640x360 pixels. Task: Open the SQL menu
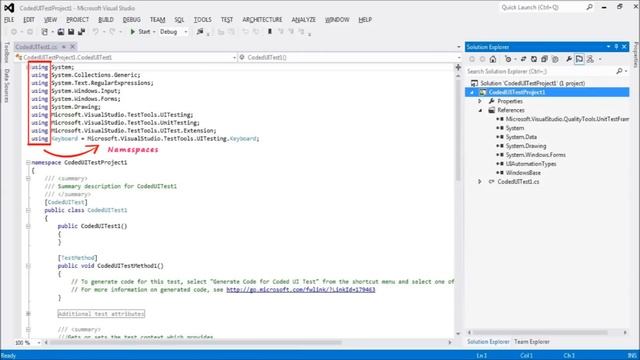pos(179,20)
